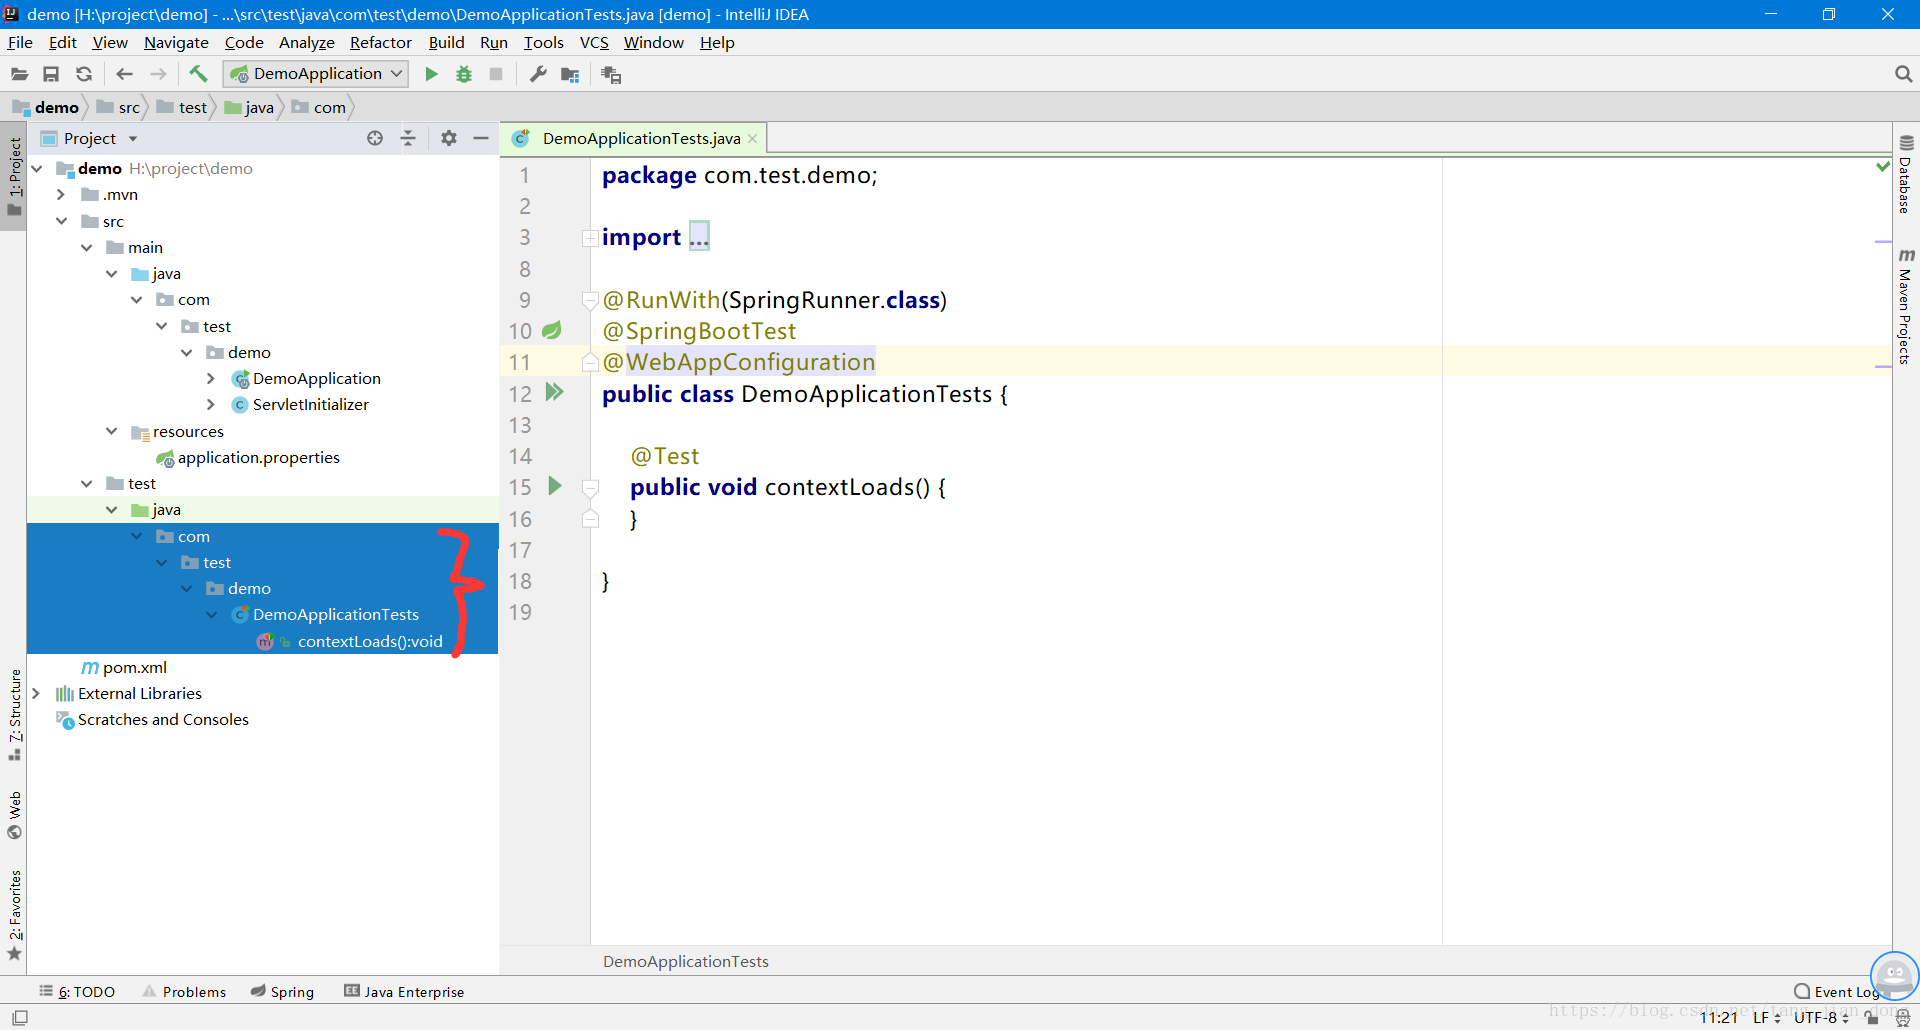Open the Java Enterprise tool window
Image resolution: width=1920 pixels, height=1030 pixels.
click(404, 991)
